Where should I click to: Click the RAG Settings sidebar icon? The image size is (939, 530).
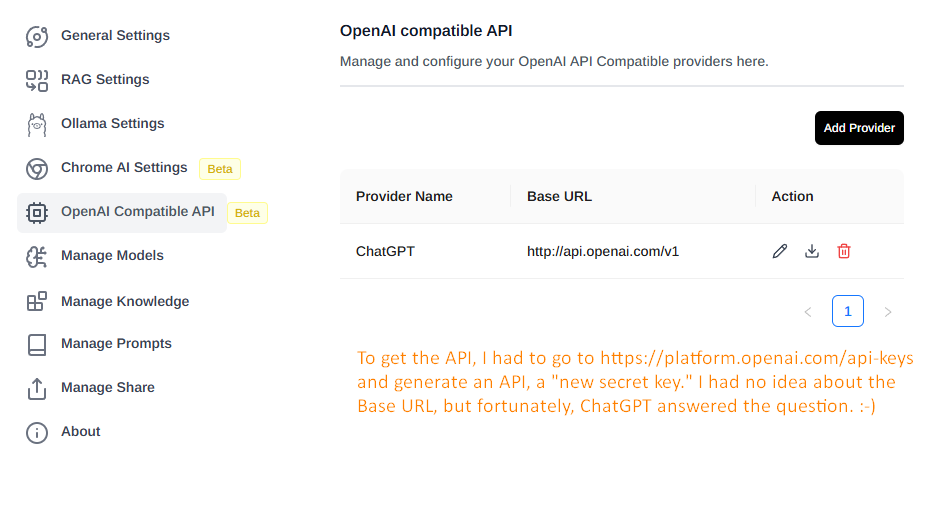click(x=37, y=80)
